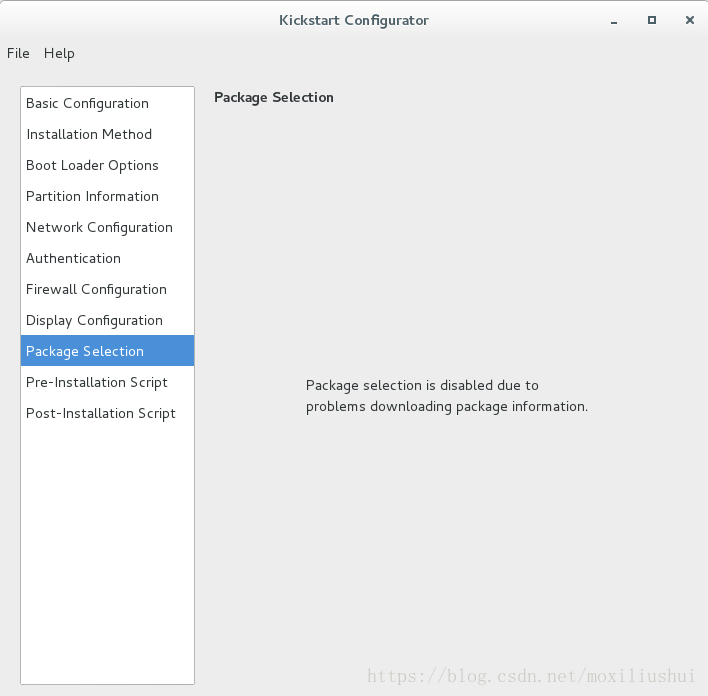Open the Help menu
This screenshot has height=696, width=708.
point(59,53)
